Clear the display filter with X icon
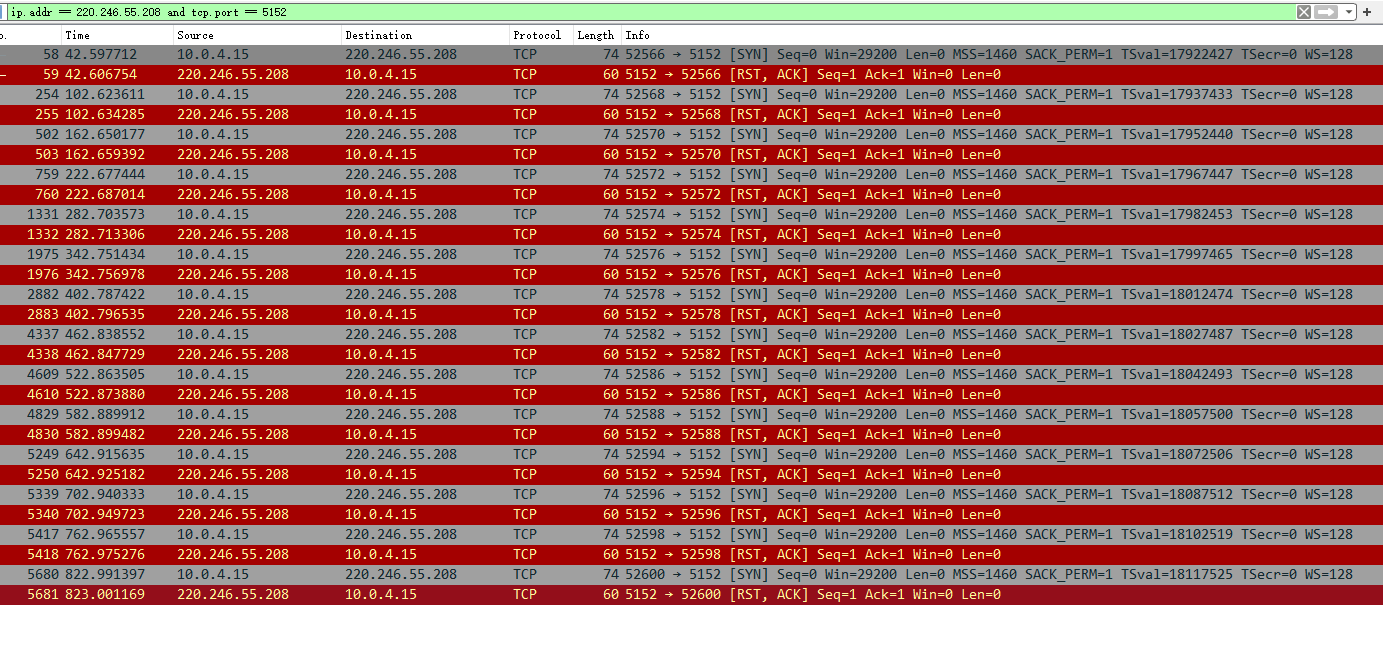 coord(1304,12)
